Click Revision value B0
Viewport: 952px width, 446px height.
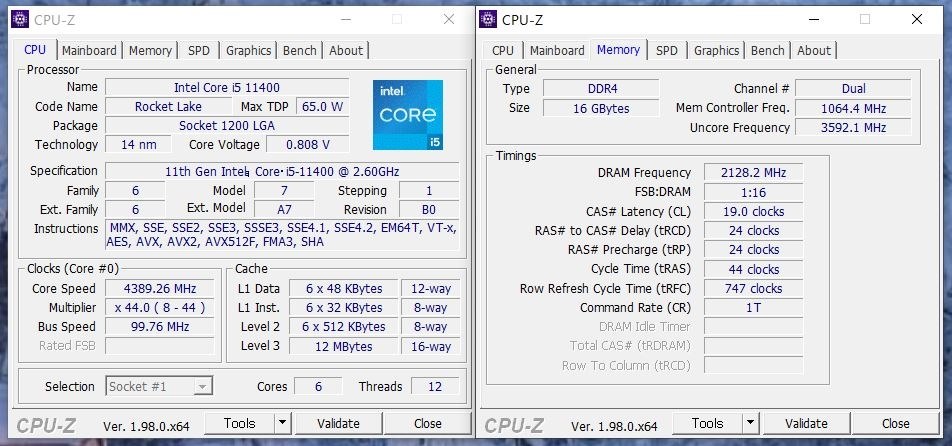(429, 209)
